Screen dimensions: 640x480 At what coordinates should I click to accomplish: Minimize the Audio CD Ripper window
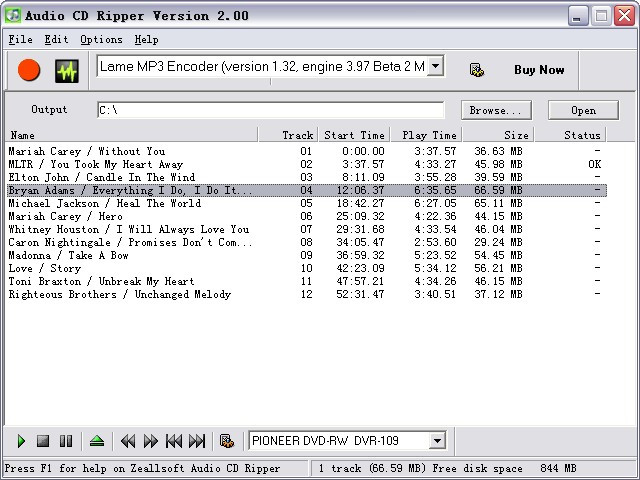pos(577,16)
